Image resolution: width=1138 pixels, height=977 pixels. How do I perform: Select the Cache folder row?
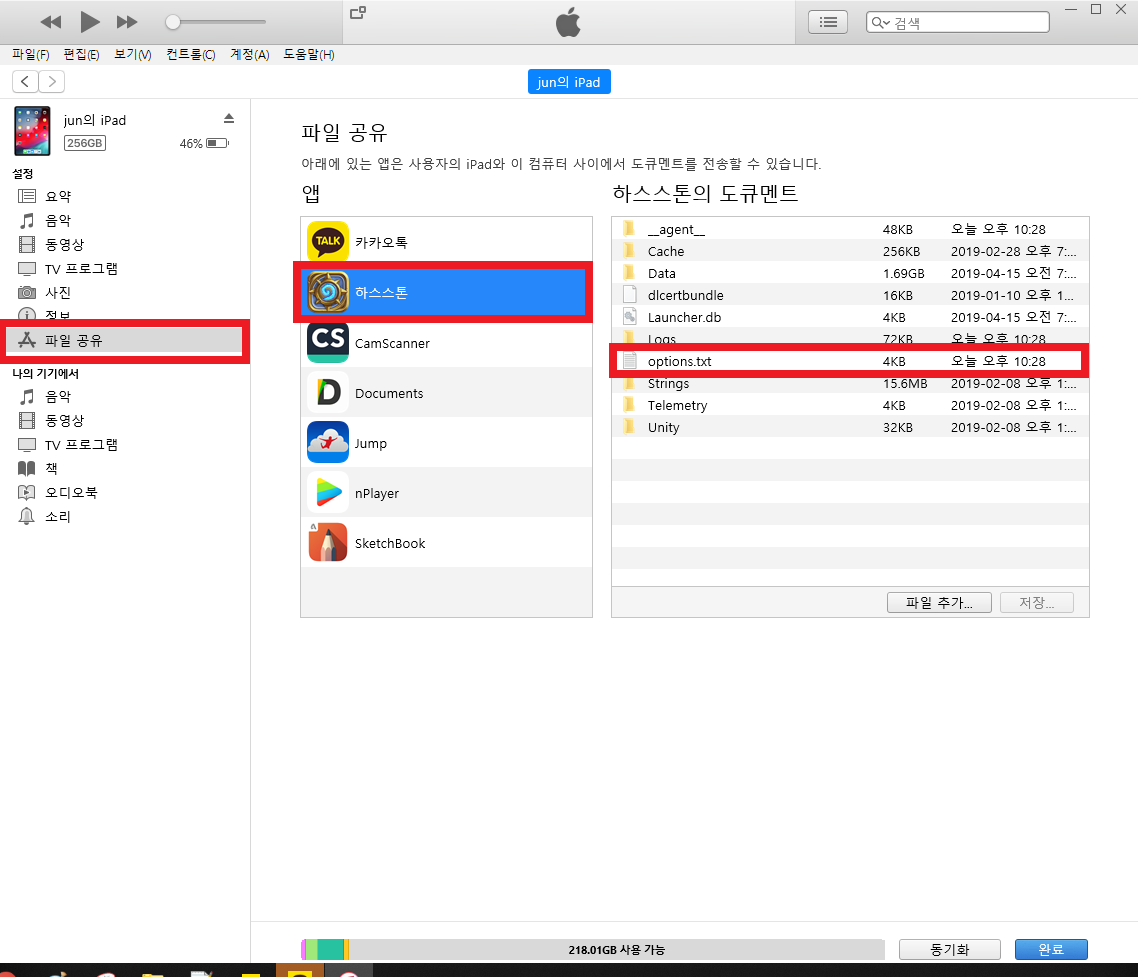(x=850, y=251)
